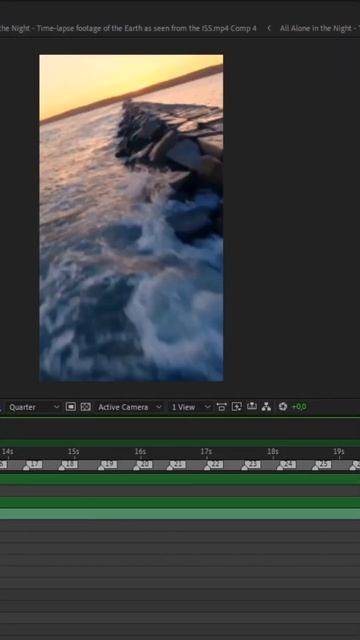Click the 16s mark on the time ruler
360x640 pixels.
tap(140, 451)
